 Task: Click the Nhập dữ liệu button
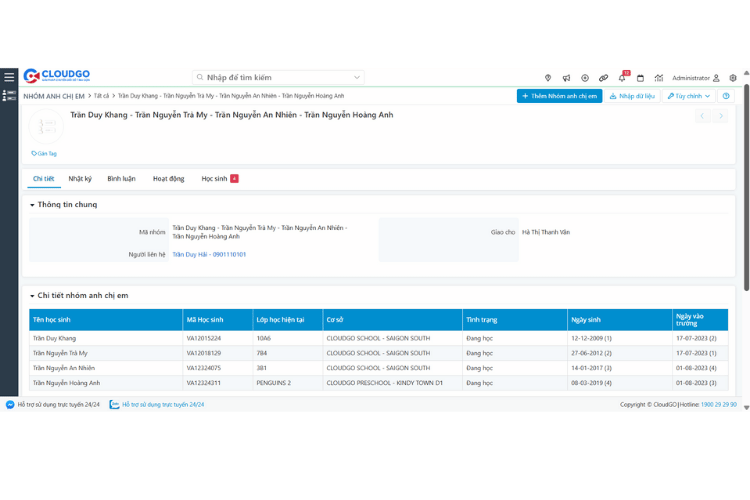point(633,96)
